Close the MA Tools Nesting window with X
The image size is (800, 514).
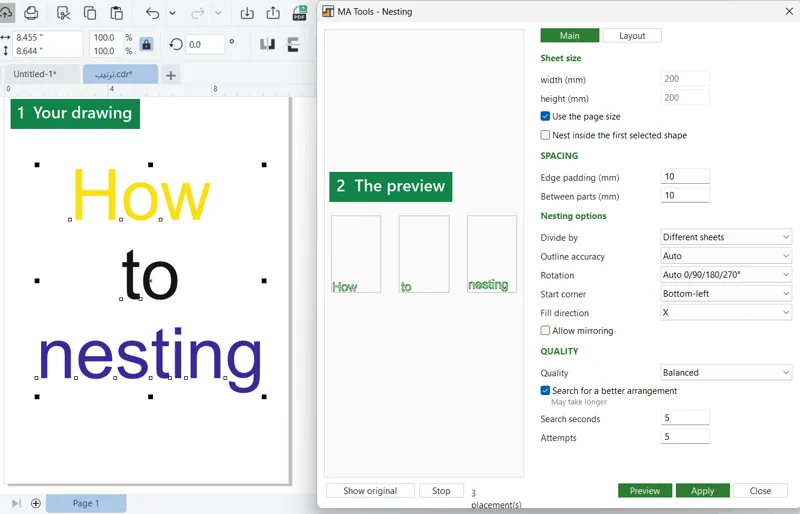789,11
